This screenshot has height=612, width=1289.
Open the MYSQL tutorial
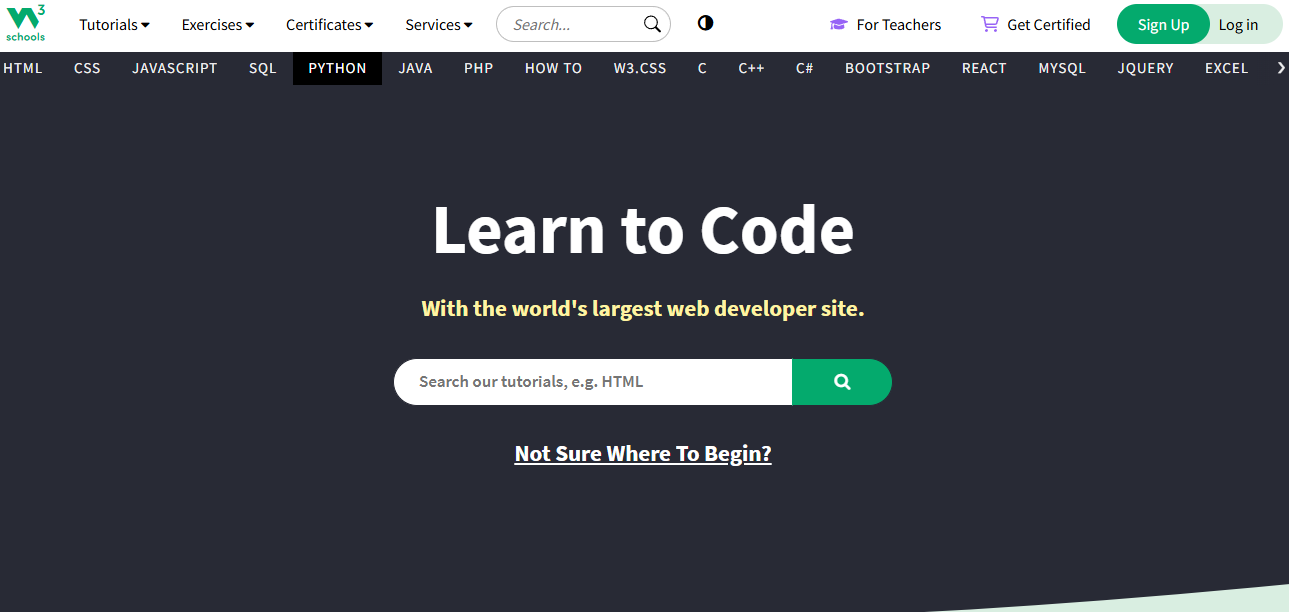pos(1062,68)
